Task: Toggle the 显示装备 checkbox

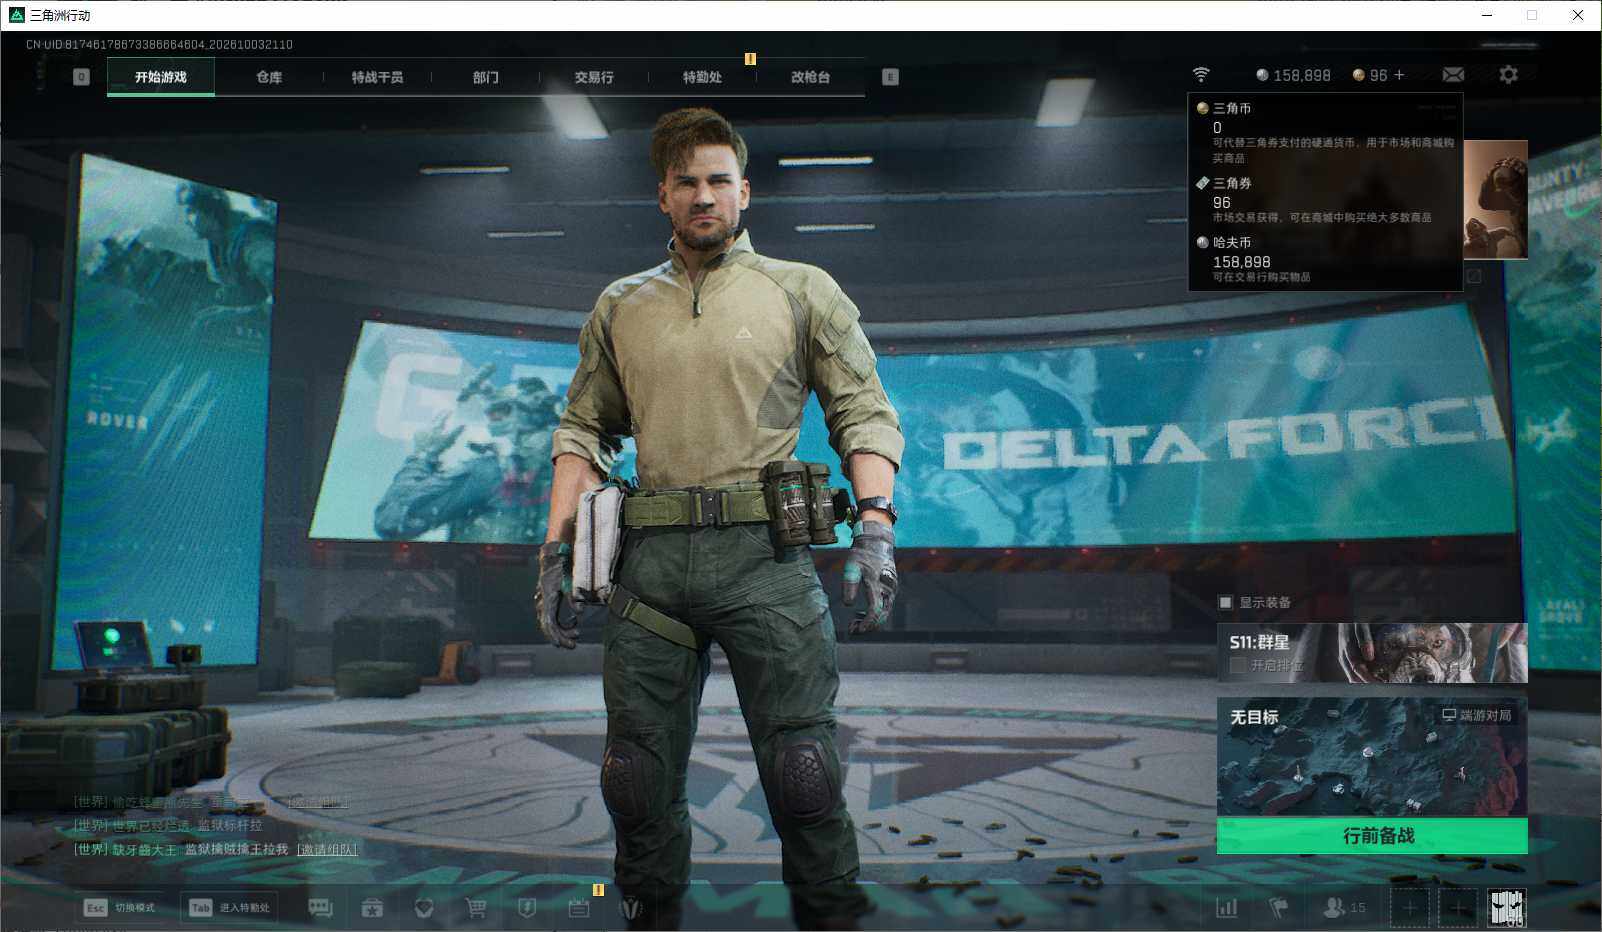Action: (1225, 602)
